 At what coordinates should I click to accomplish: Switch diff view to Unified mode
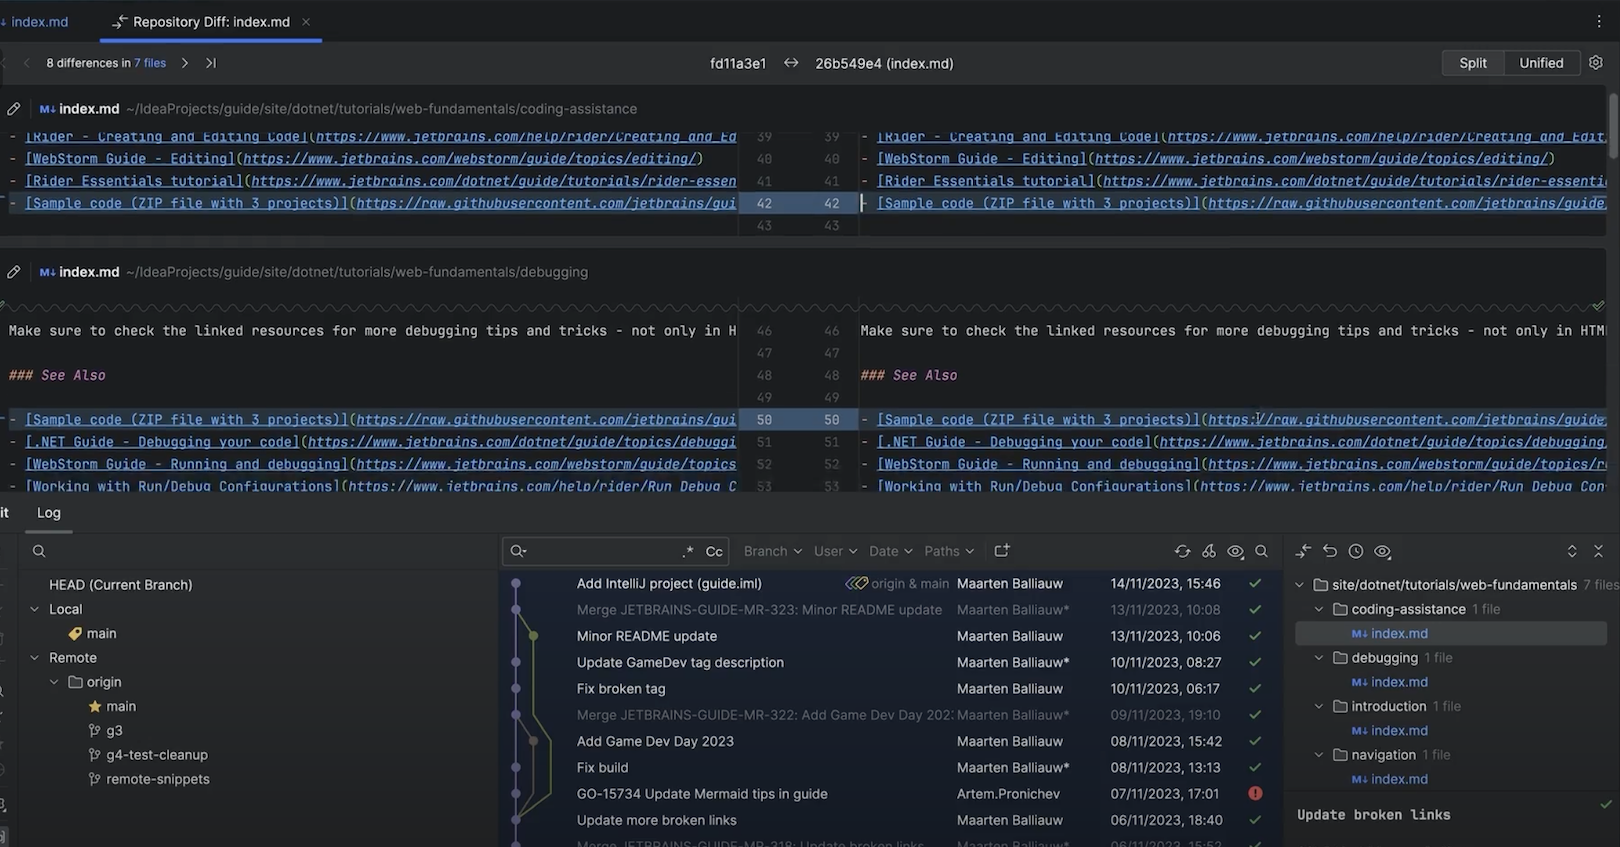click(1540, 63)
